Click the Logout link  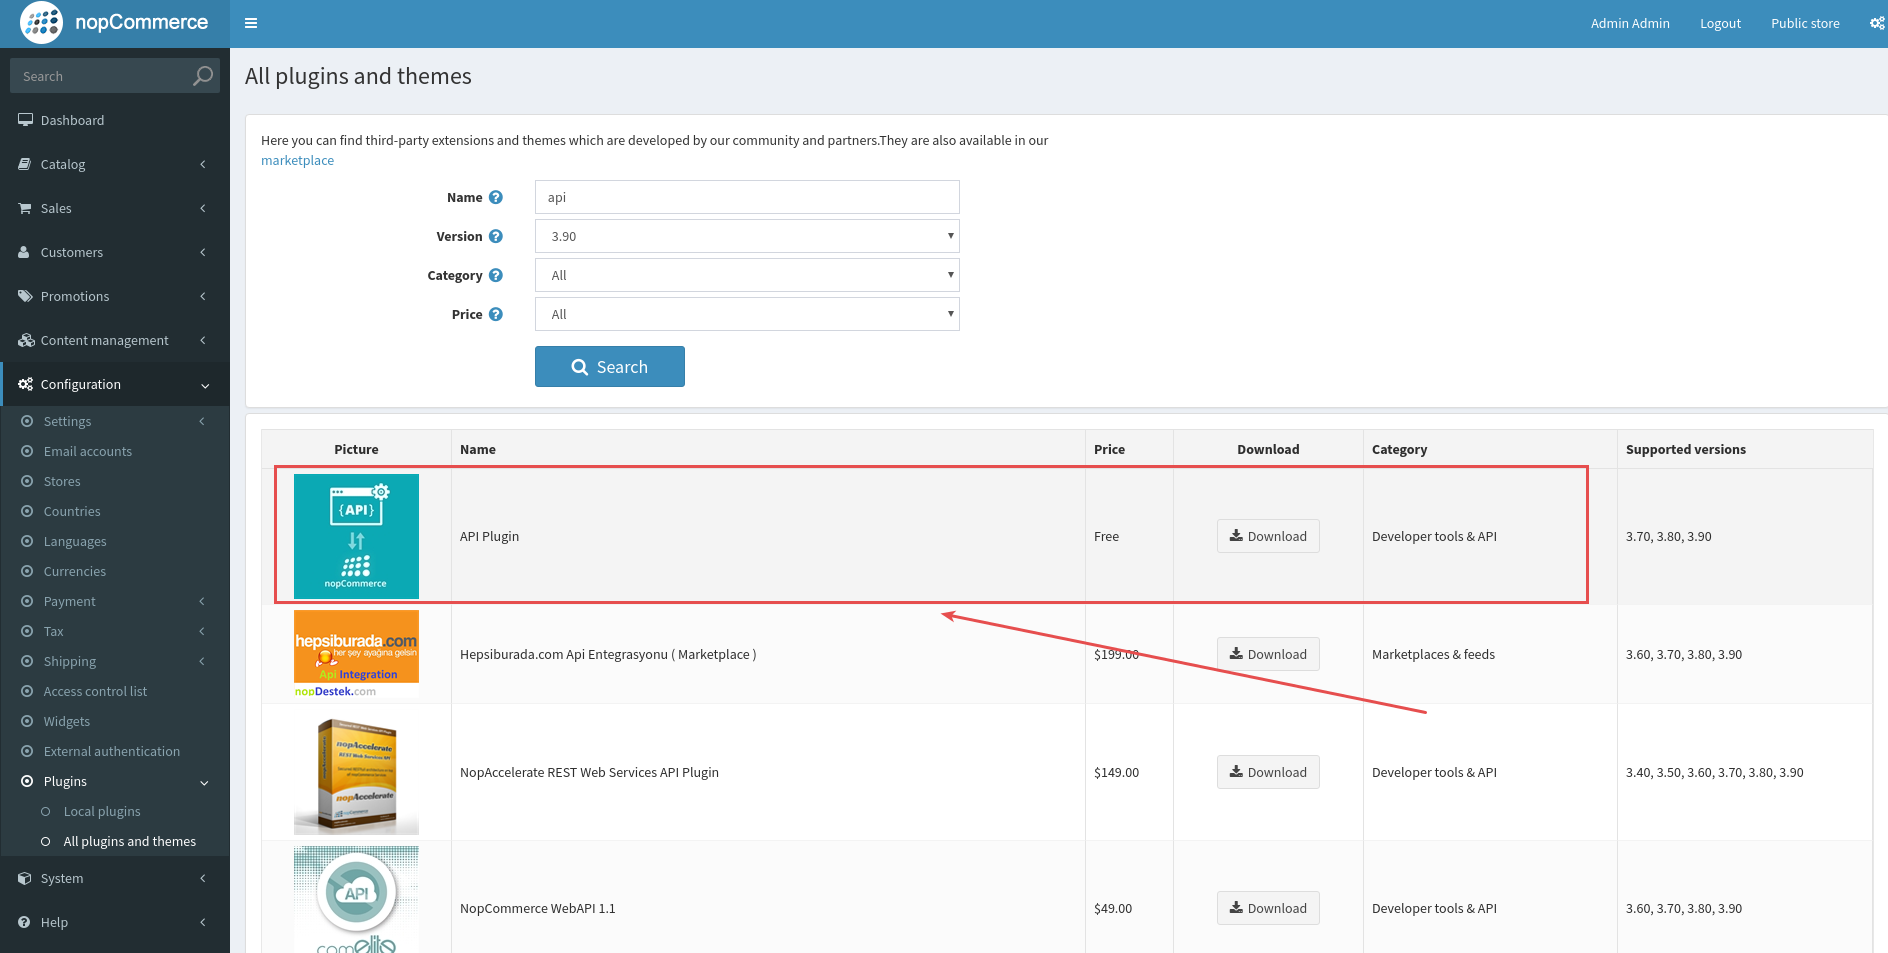coord(1720,23)
